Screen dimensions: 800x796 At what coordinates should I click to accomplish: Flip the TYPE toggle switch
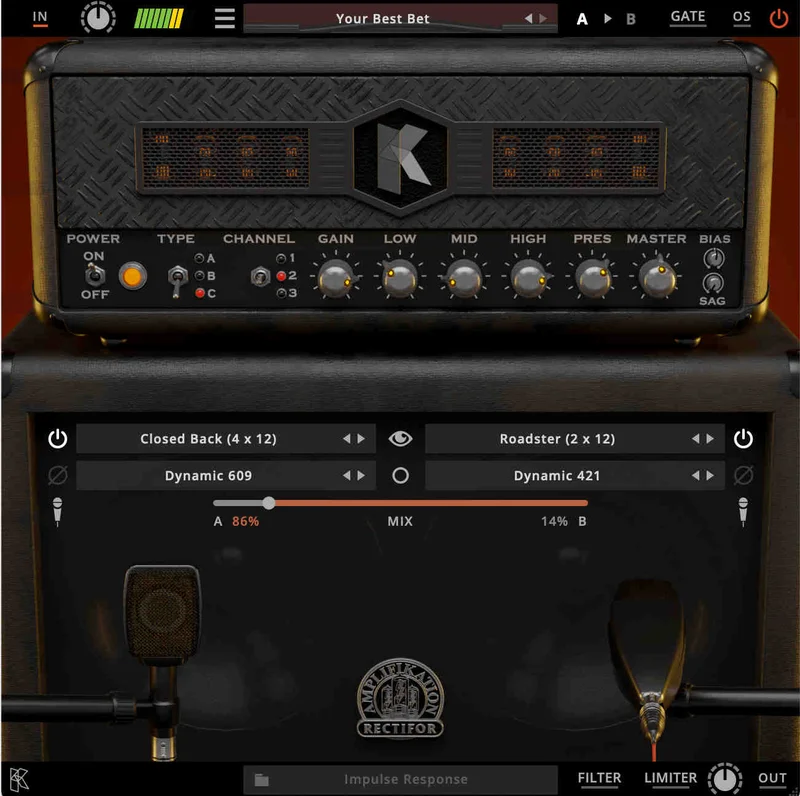(x=177, y=280)
